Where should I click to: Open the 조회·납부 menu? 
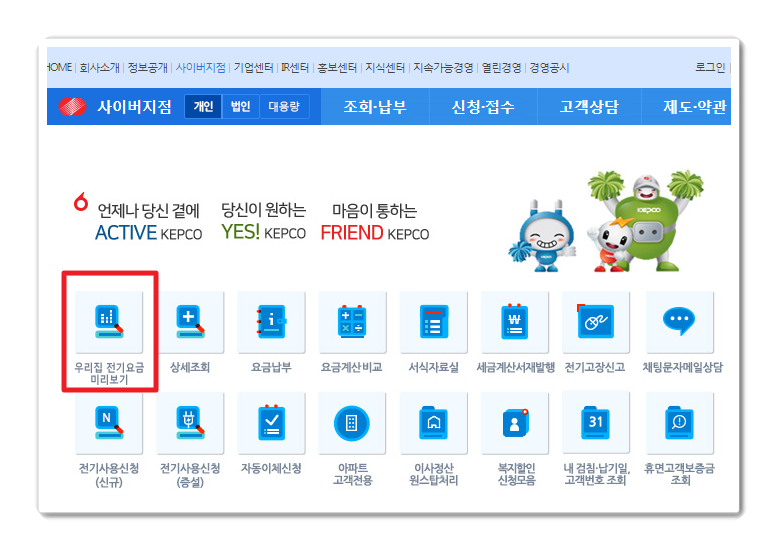pos(375,106)
